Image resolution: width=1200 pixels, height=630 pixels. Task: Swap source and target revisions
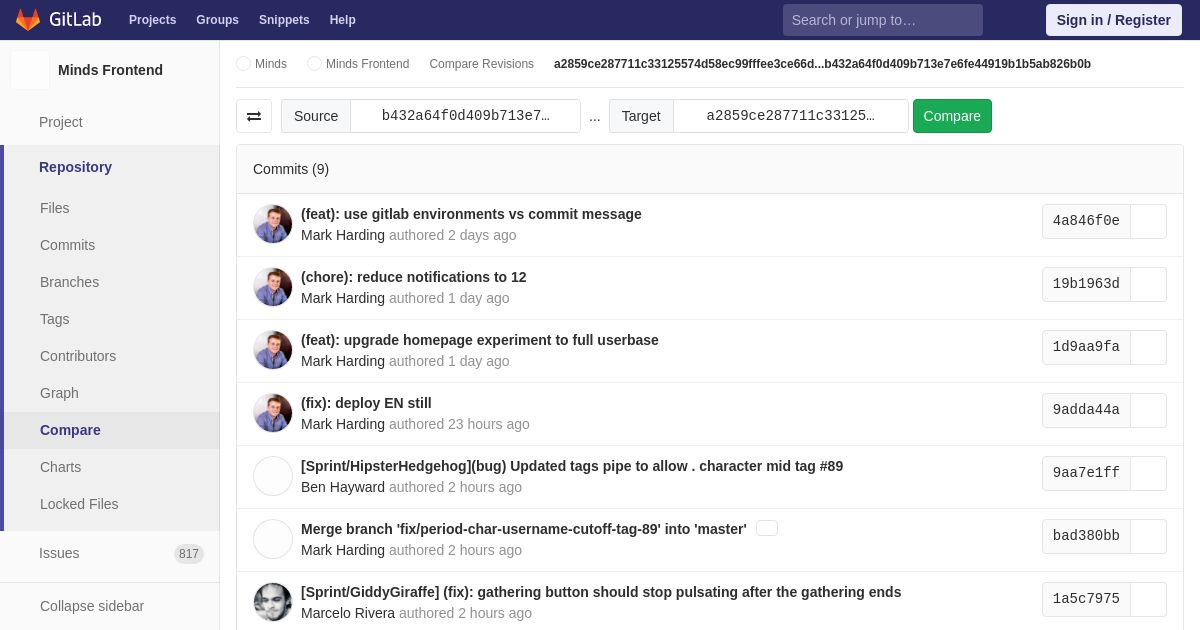(x=254, y=116)
